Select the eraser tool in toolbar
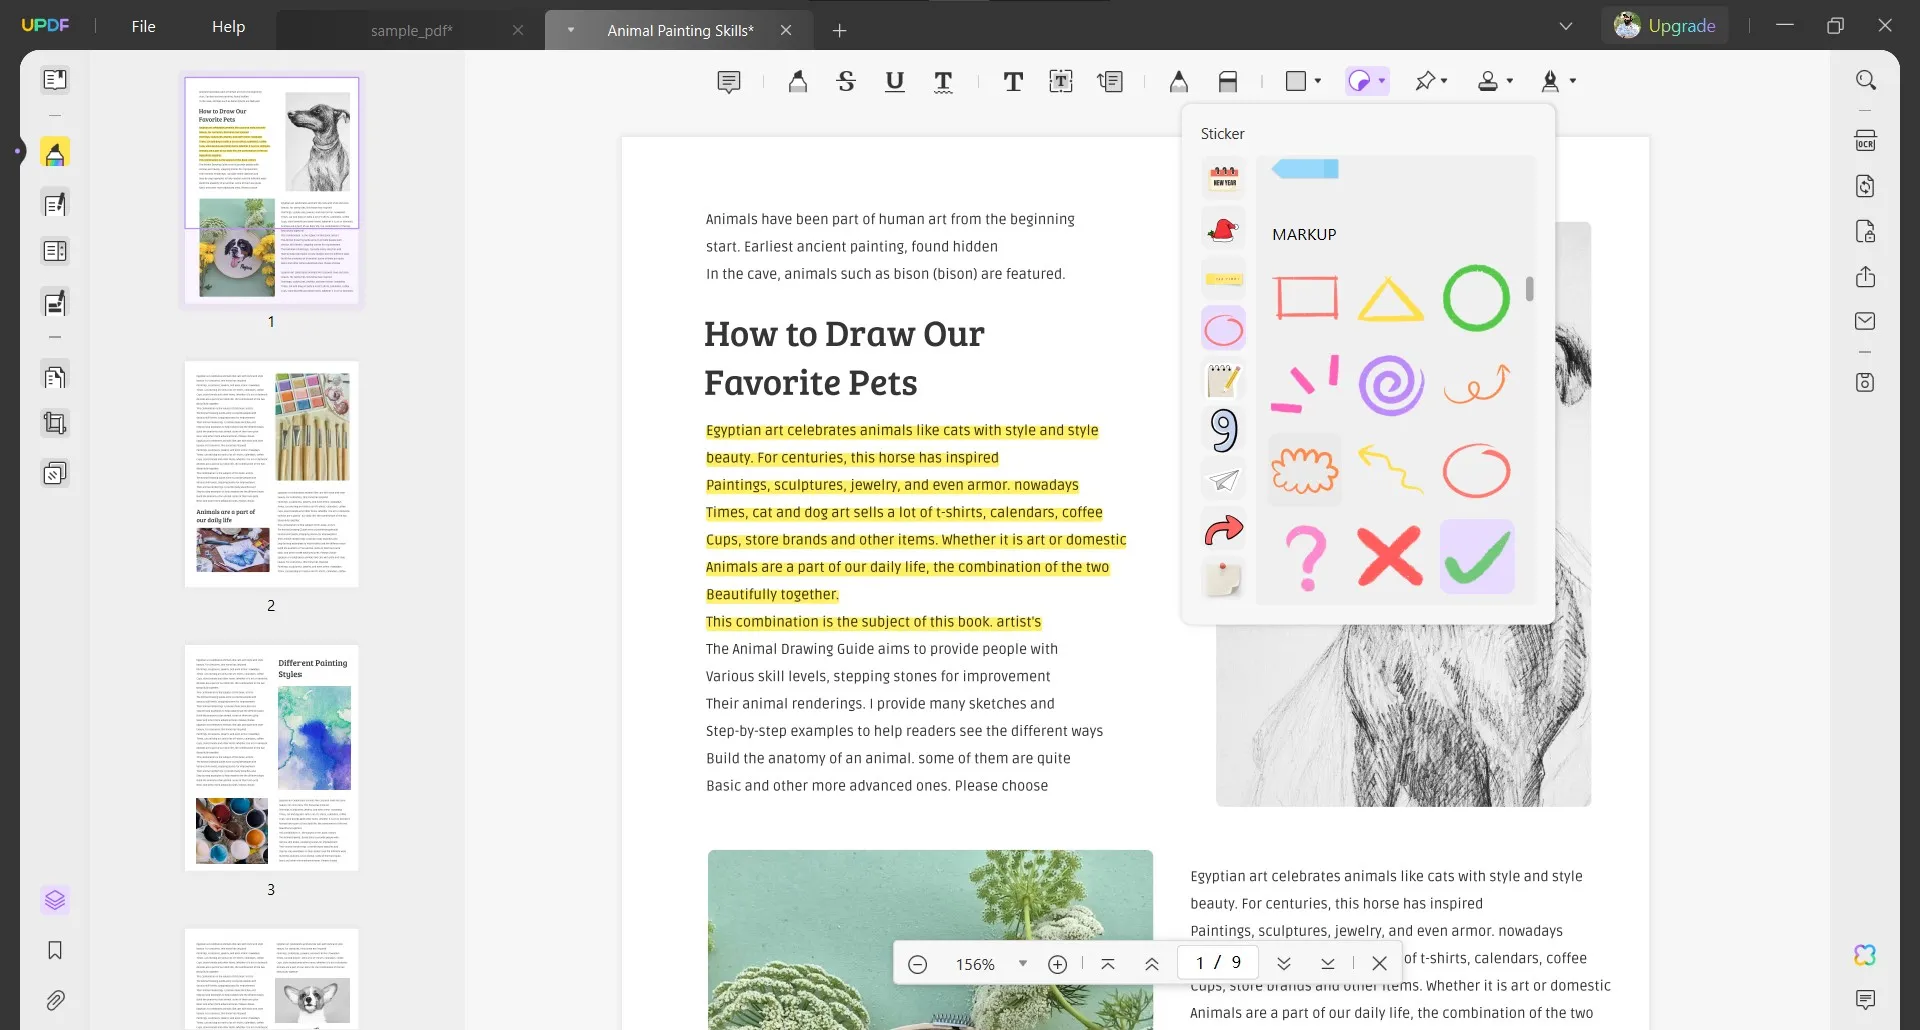Viewport: 1920px width, 1030px height. point(1228,82)
